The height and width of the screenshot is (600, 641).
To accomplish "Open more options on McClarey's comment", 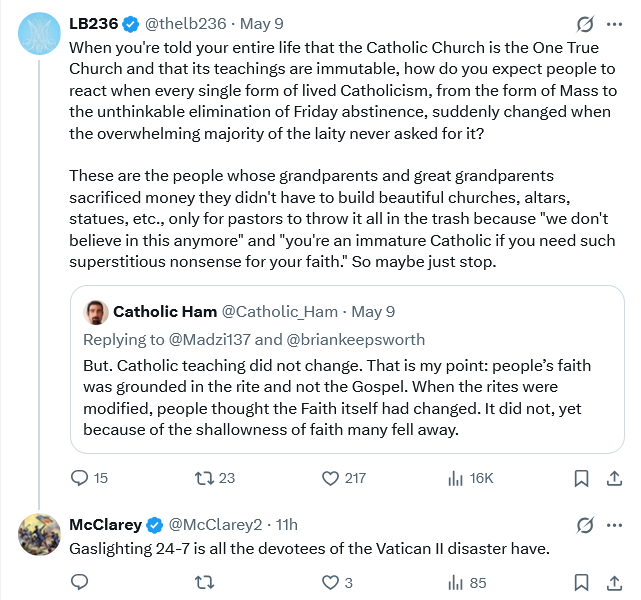I will tap(614, 525).
